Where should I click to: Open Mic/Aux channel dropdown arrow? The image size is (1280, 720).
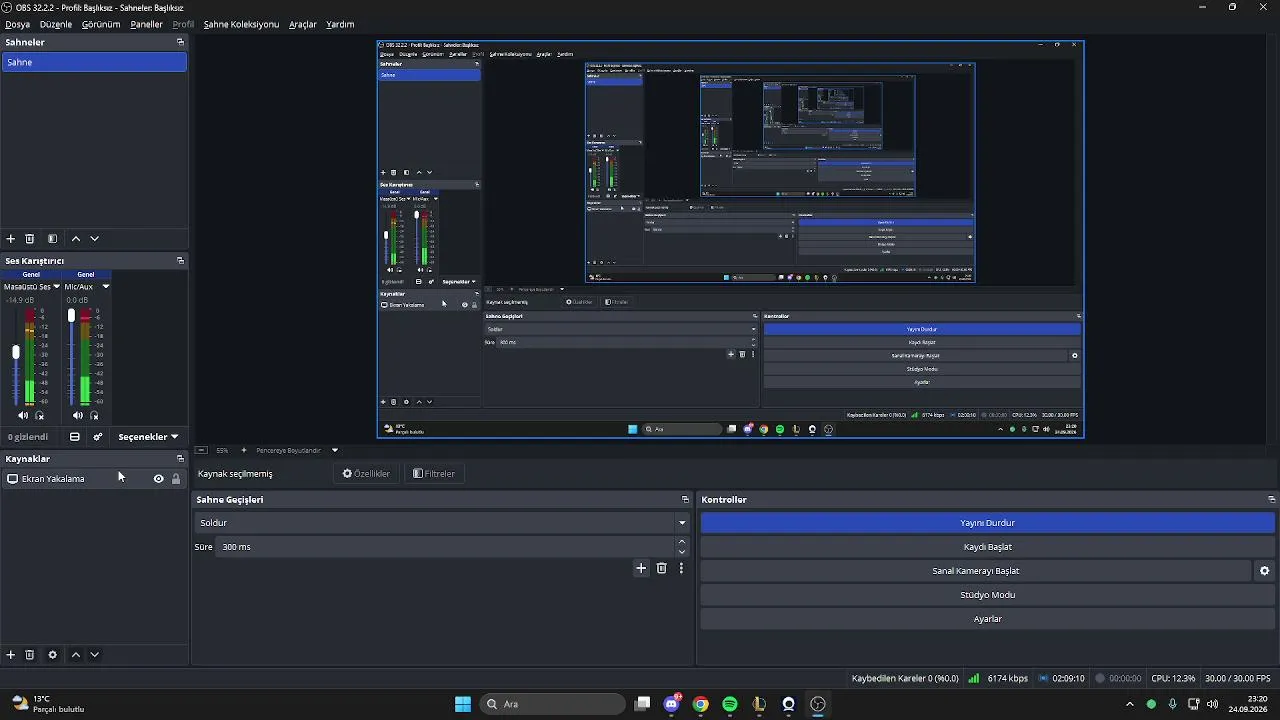pyautogui.click(x=106, y=287)
